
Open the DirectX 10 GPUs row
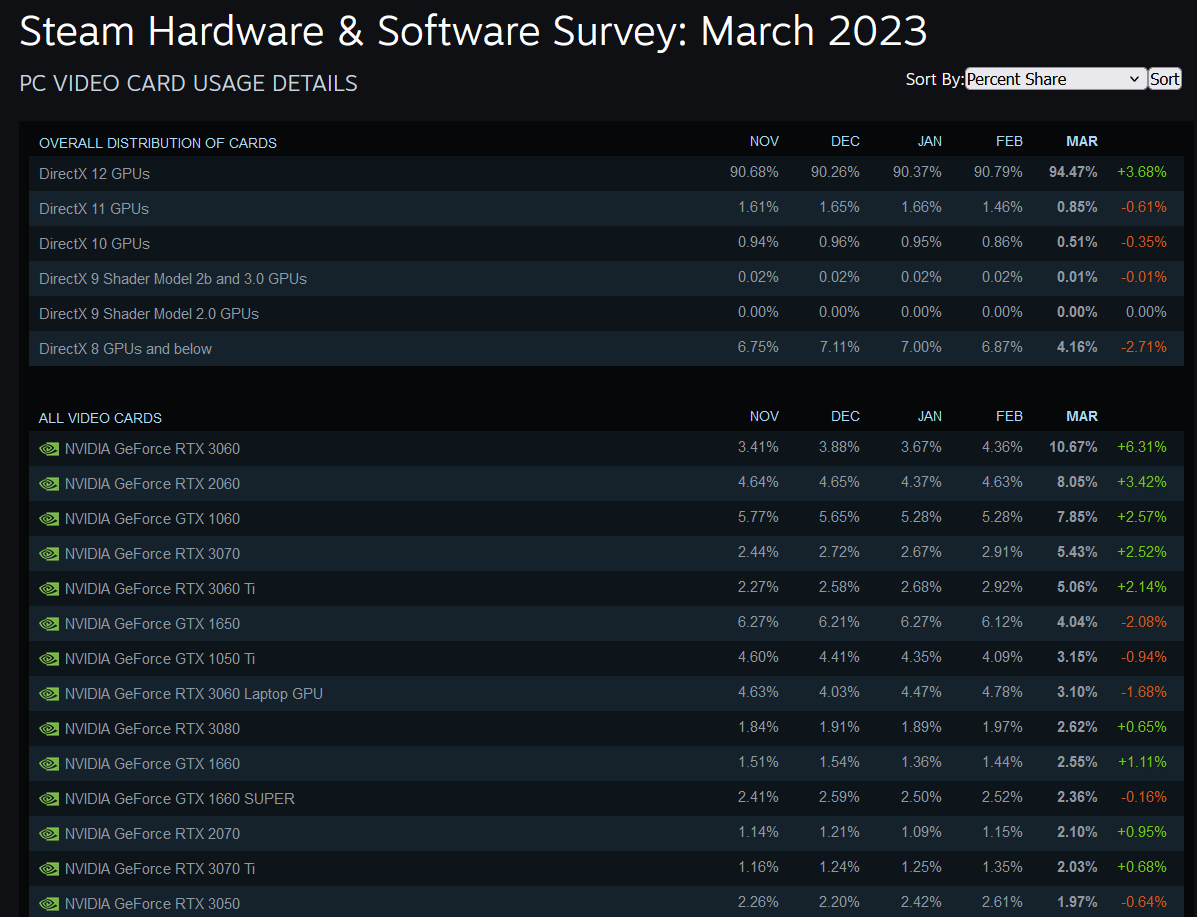click(606, 244)
